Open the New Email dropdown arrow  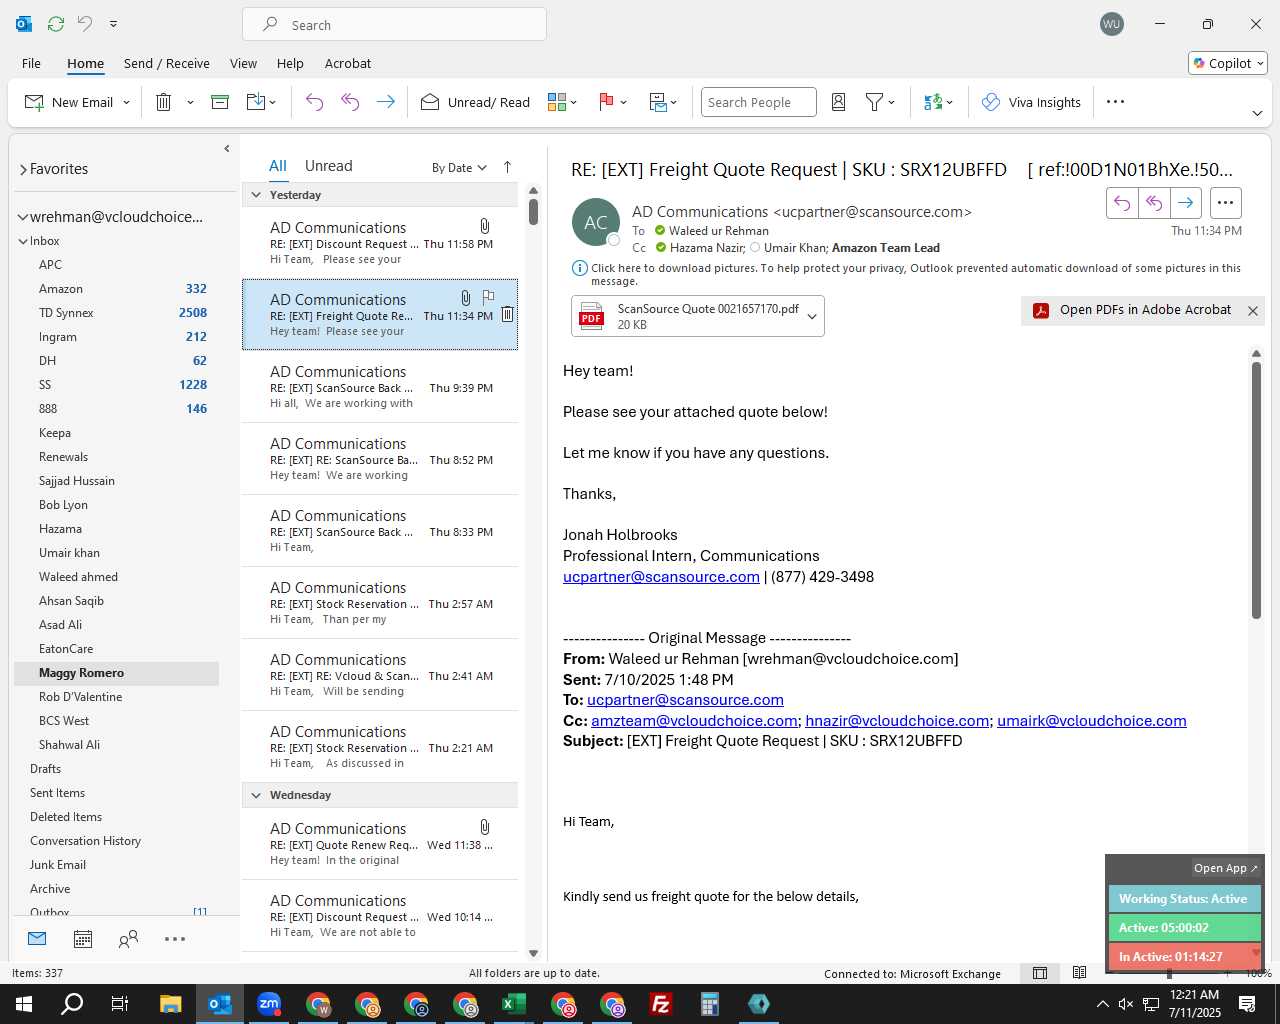[x=126, y=102]
